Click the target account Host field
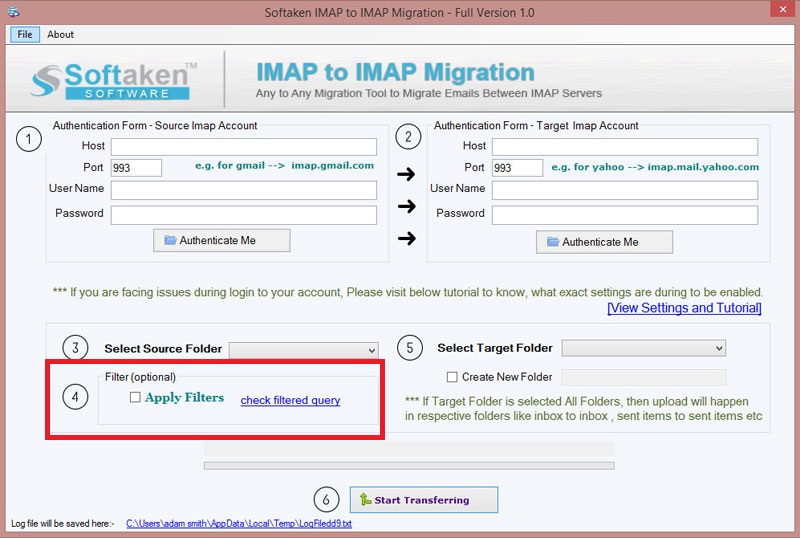The width and height of the screenshot is (800, 538). tap(625, 146)
